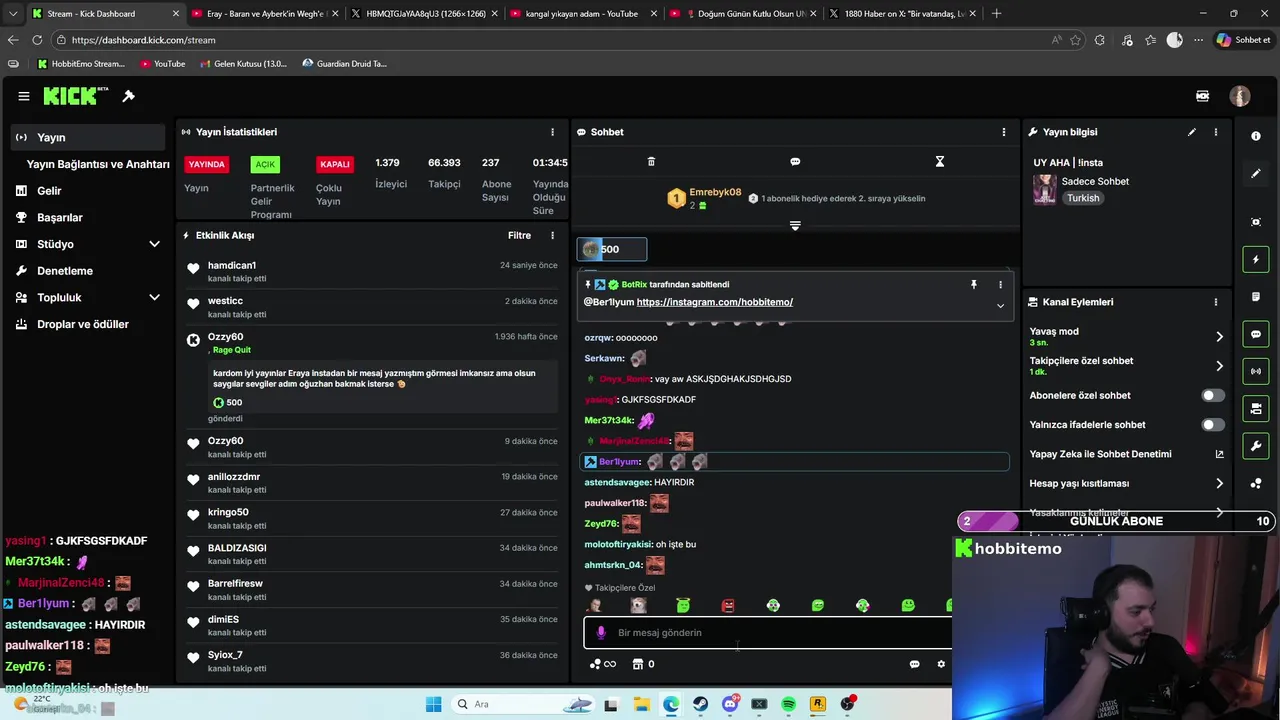Open the Yayın İstatistikleri three-dot menu
The image size is (1280, 720).
tap(552, 132)
